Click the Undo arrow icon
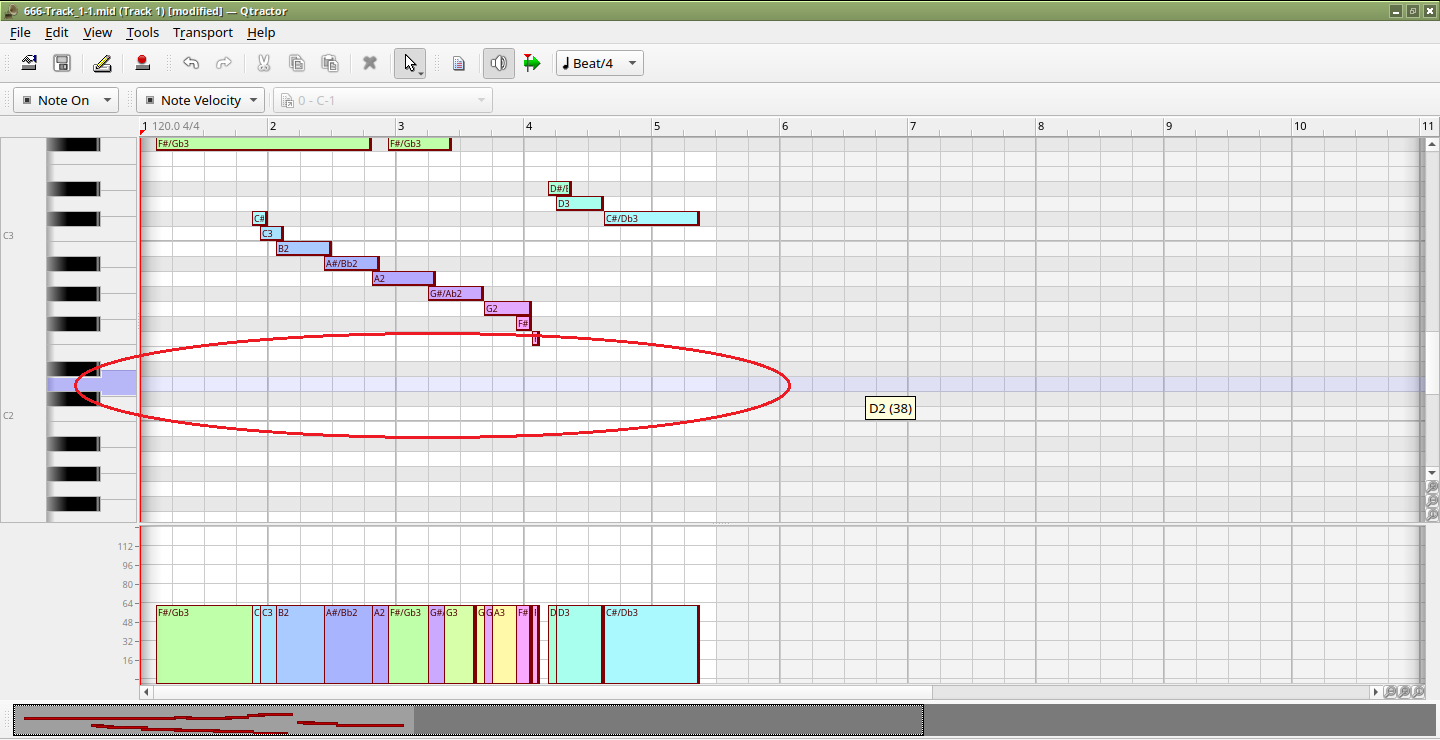The height and width of the screenshot is (740, 1440). click(191, 63)
